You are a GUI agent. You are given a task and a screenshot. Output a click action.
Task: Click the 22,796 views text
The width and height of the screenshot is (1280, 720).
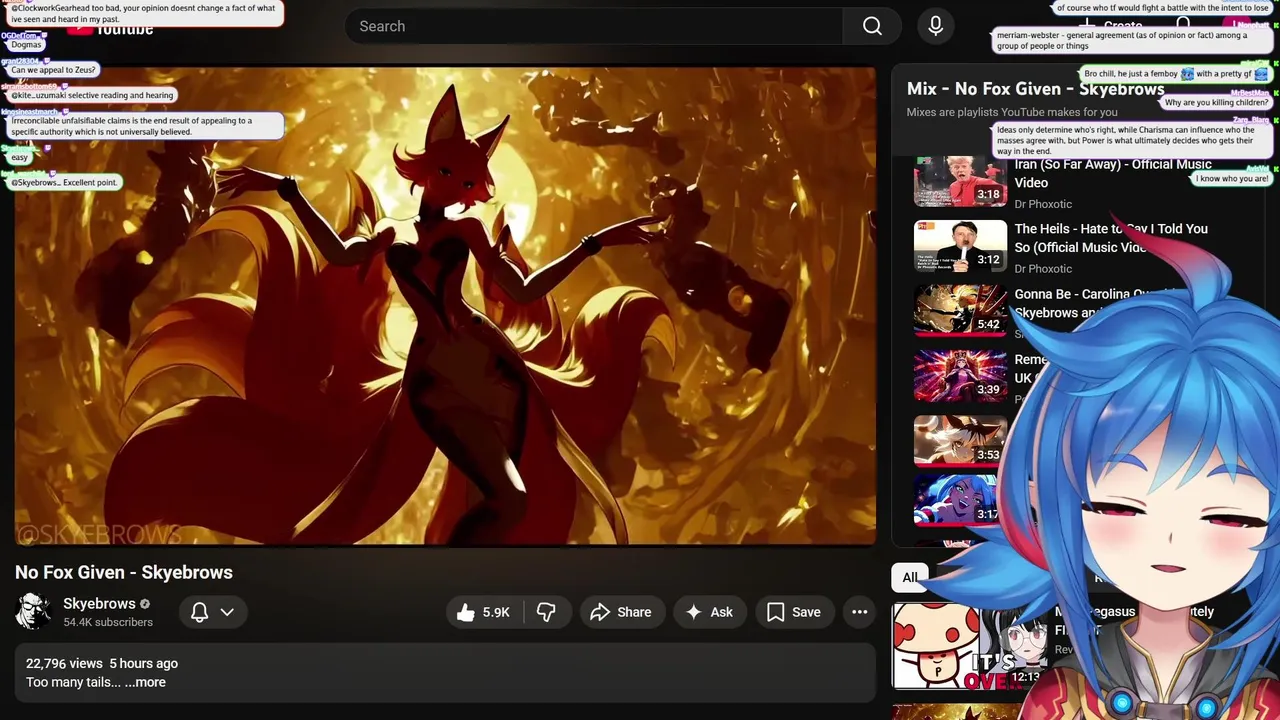64,663
